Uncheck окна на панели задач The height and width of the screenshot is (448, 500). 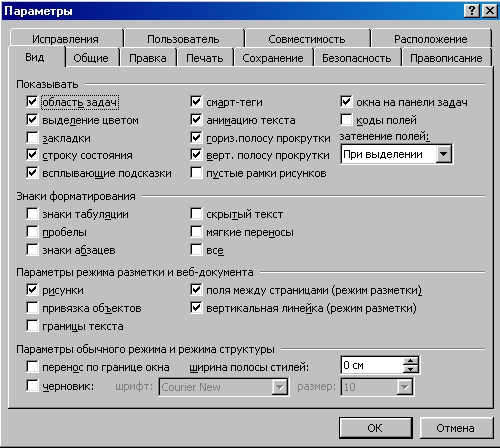coord(346,101)
